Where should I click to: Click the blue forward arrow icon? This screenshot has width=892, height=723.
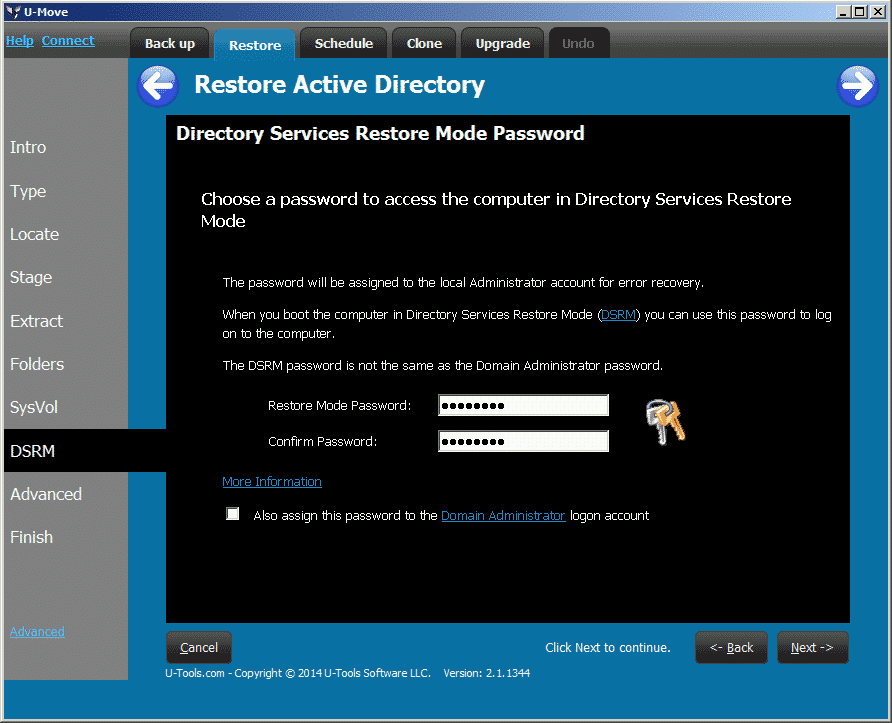click(857, 86)
